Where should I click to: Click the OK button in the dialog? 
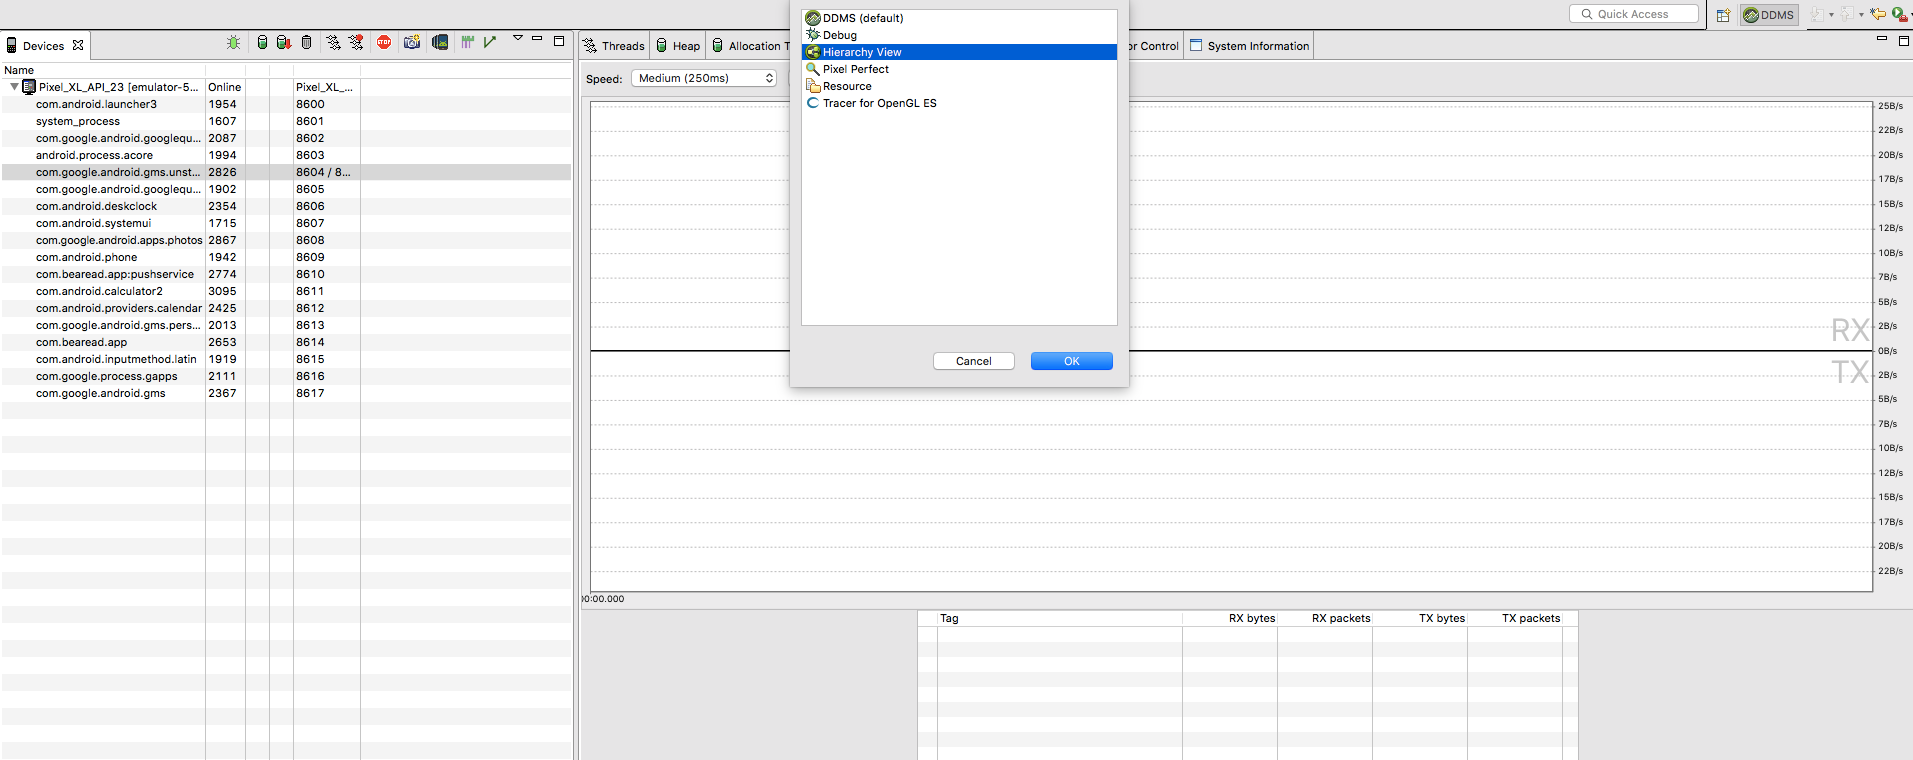click(1072, 361)
